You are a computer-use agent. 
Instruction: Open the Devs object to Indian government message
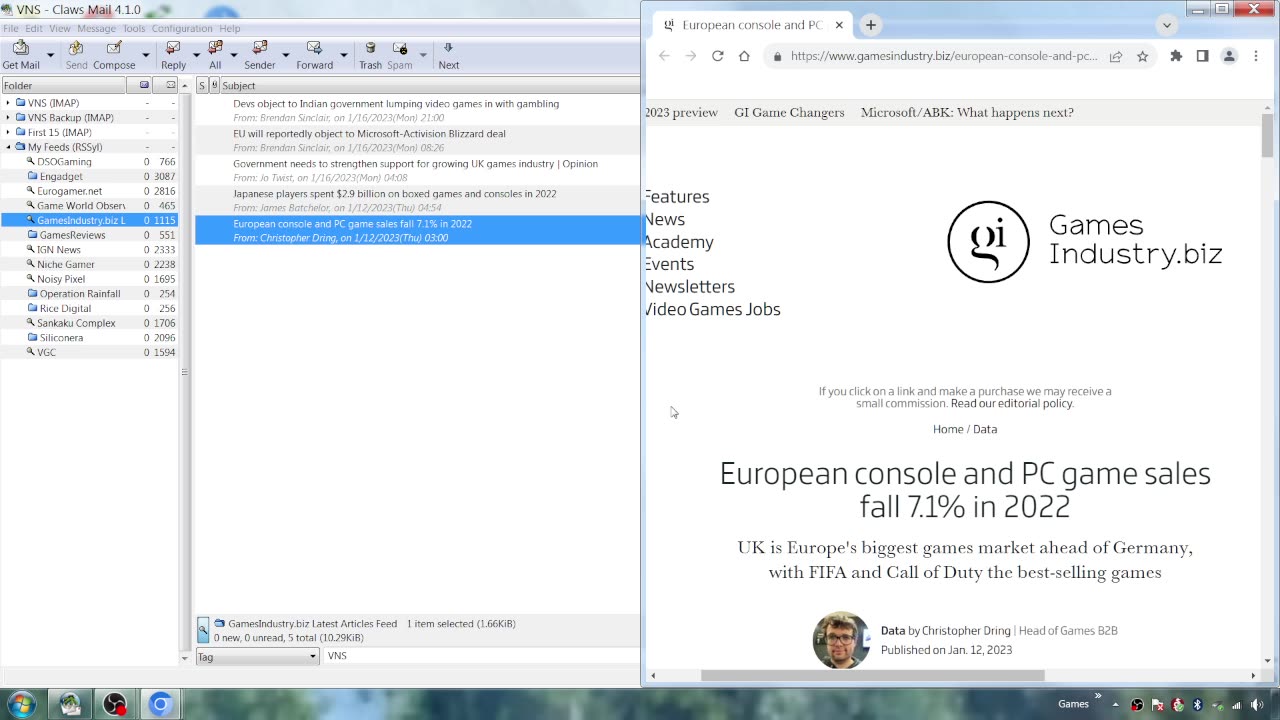[418, 110]
